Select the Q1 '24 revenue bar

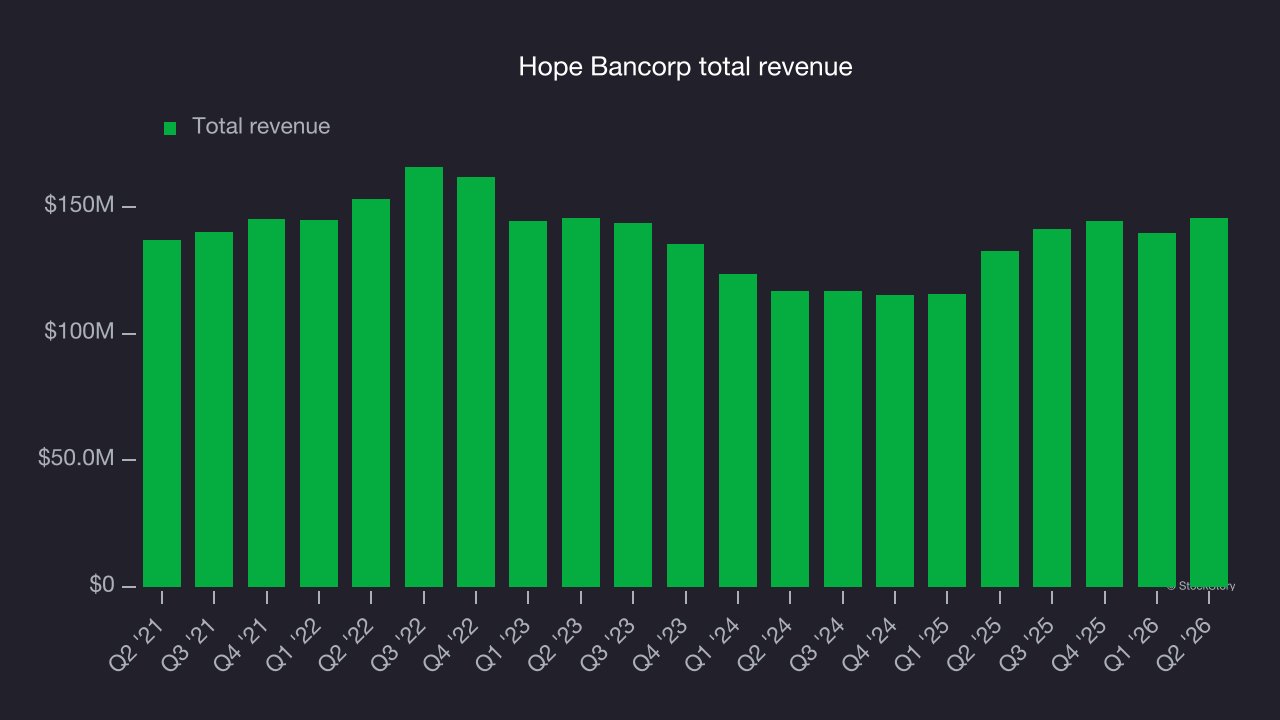click(738, 430)
